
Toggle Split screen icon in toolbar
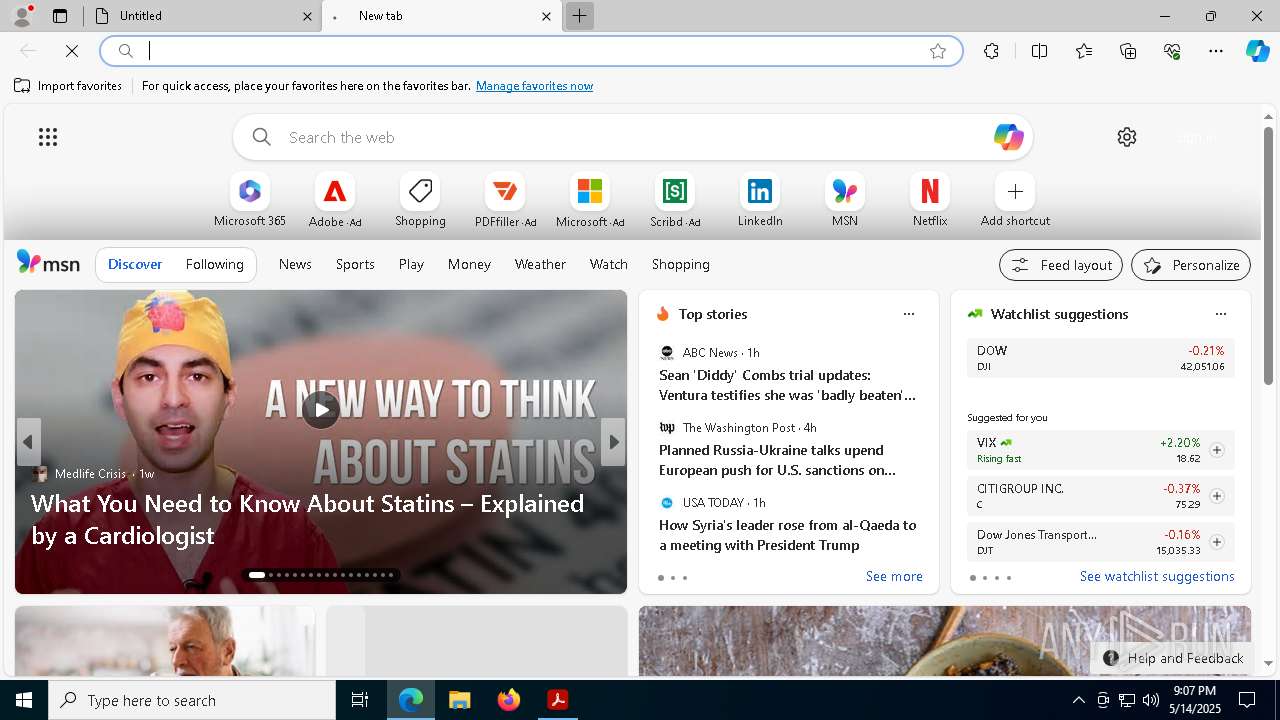(x=1039, y=51)
